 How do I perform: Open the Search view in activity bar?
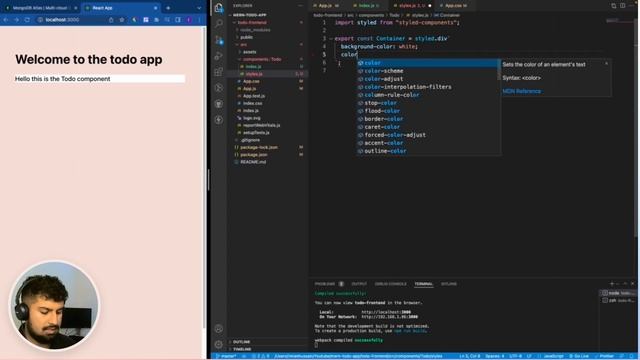219,24
